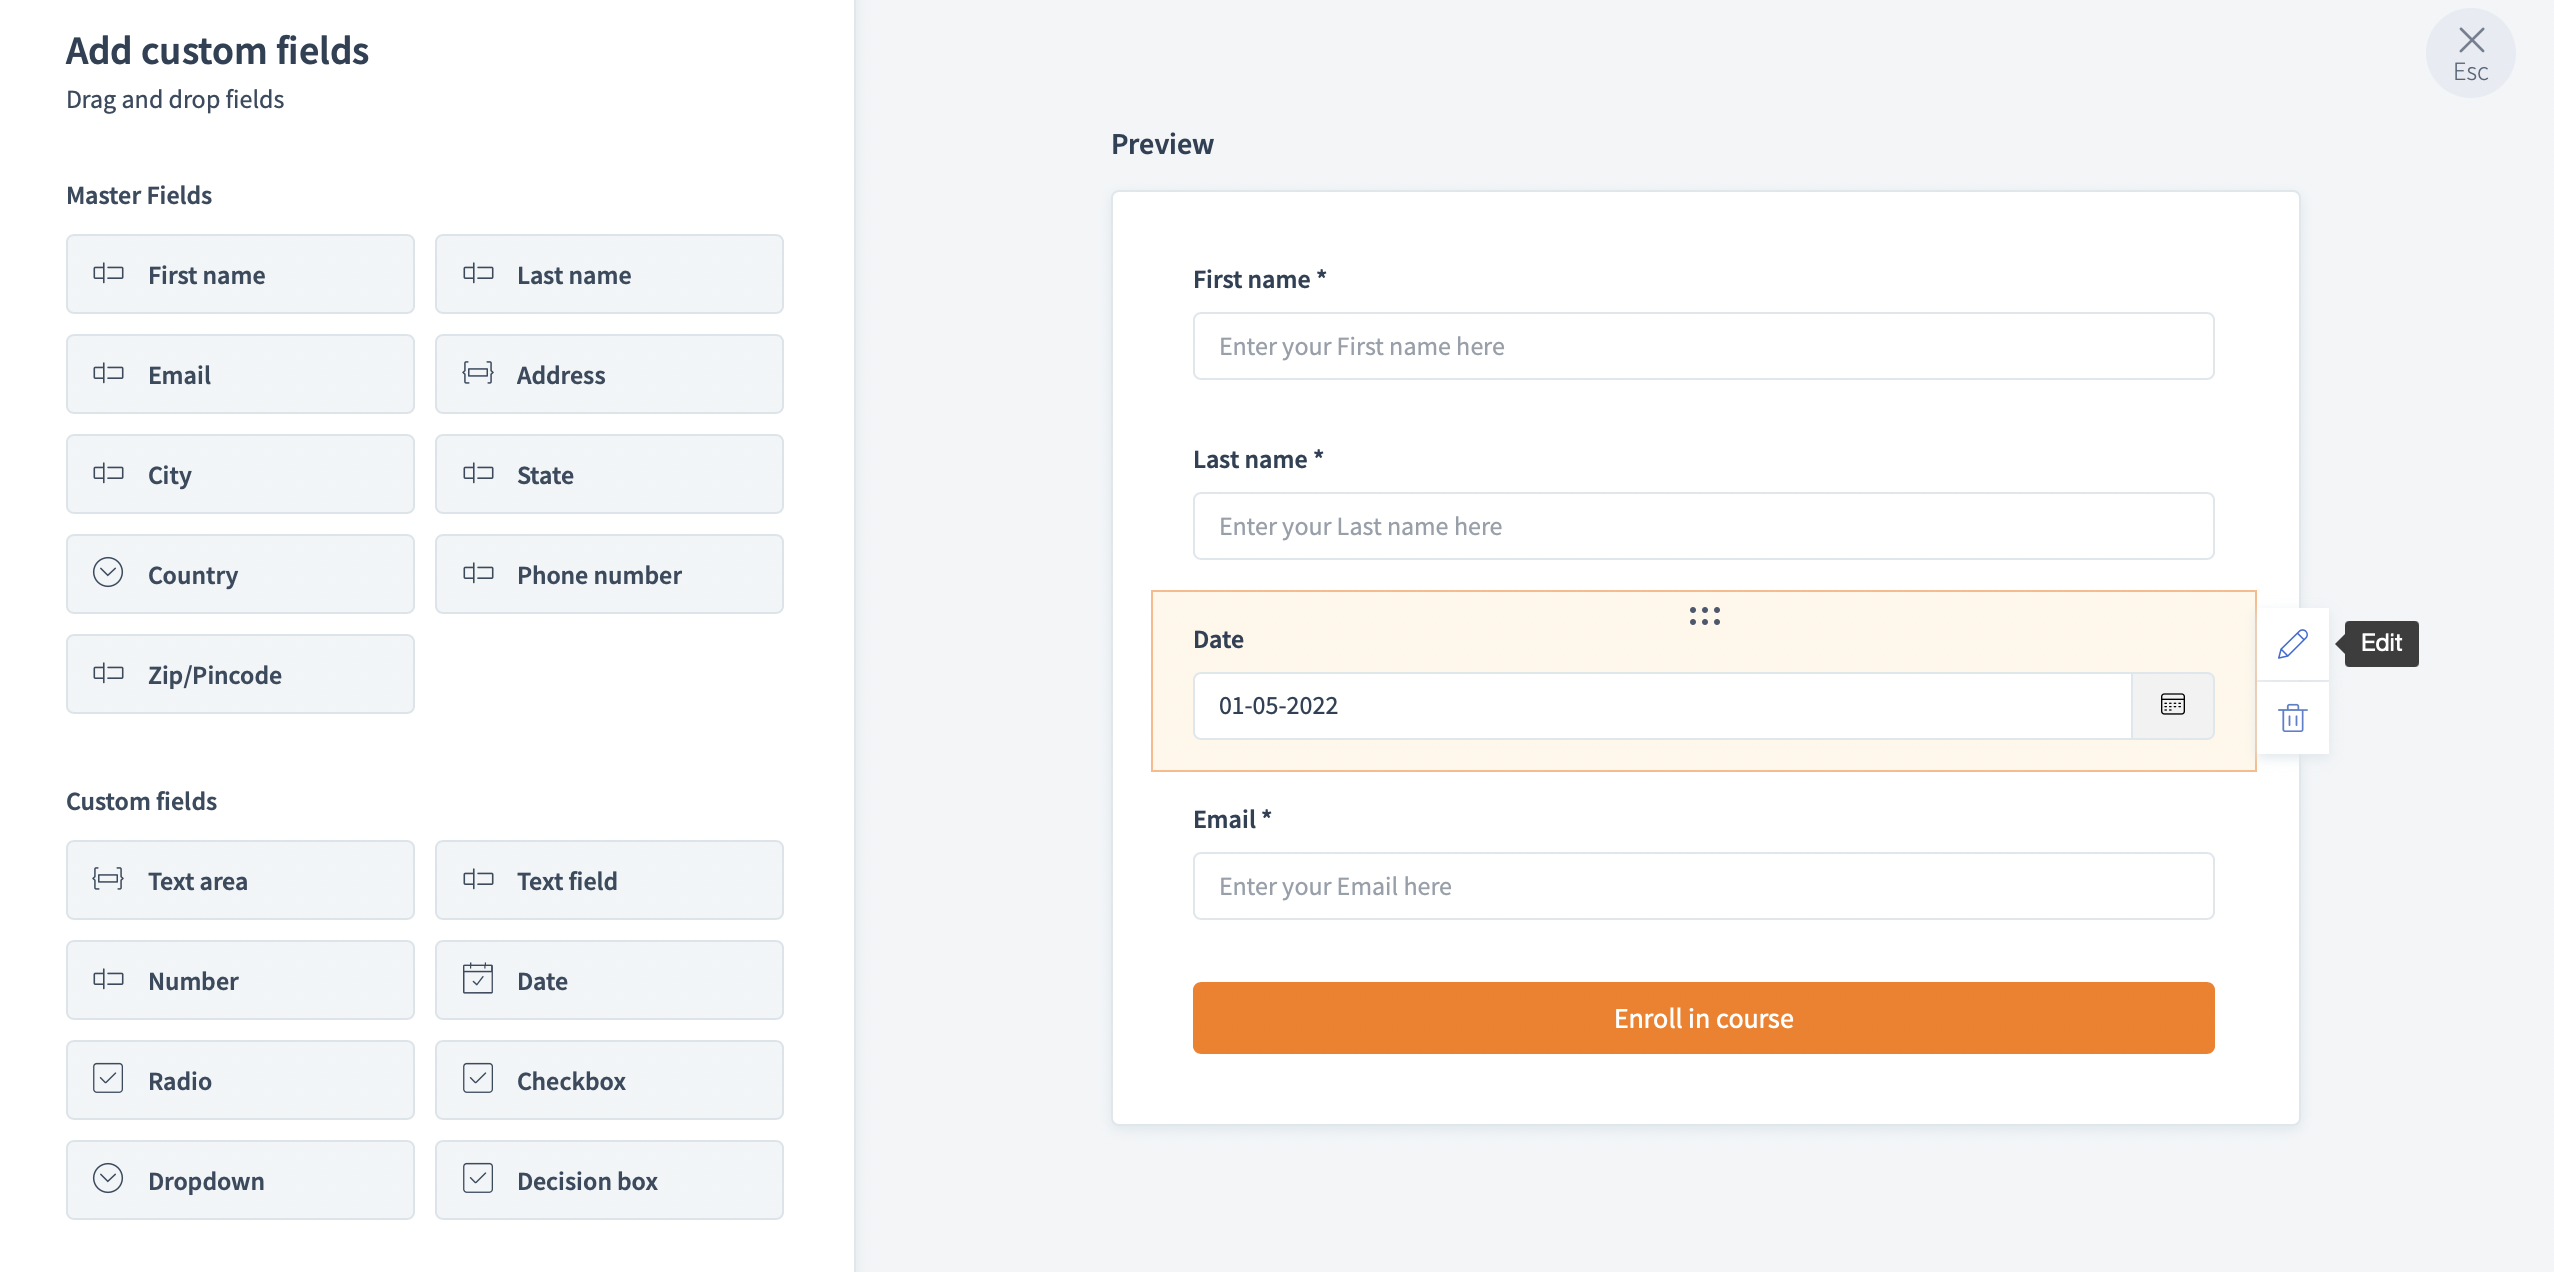2554x1272 pixels.
Task: Click the Email input in preview
Action: point(1703,886)
